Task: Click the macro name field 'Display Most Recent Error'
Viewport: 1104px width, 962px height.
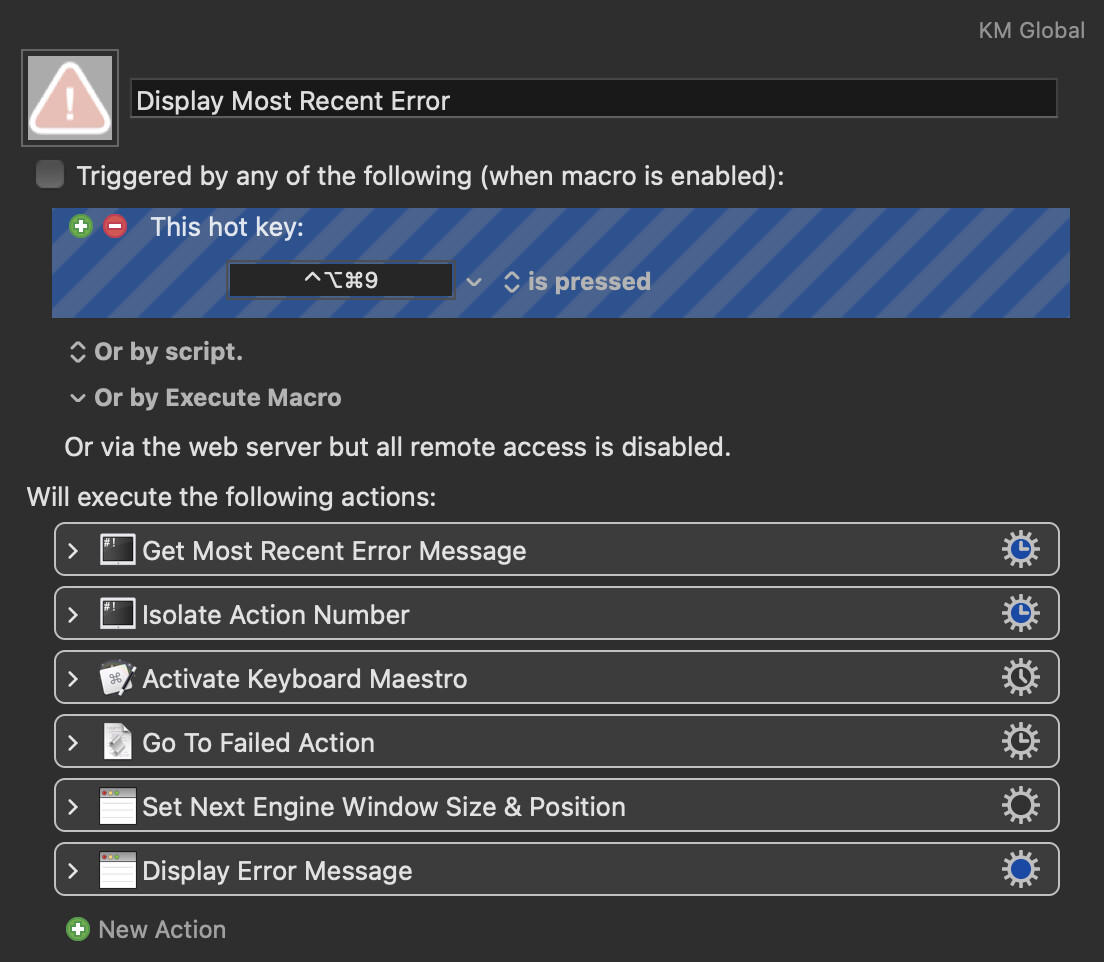Action: tap(593, 100)
